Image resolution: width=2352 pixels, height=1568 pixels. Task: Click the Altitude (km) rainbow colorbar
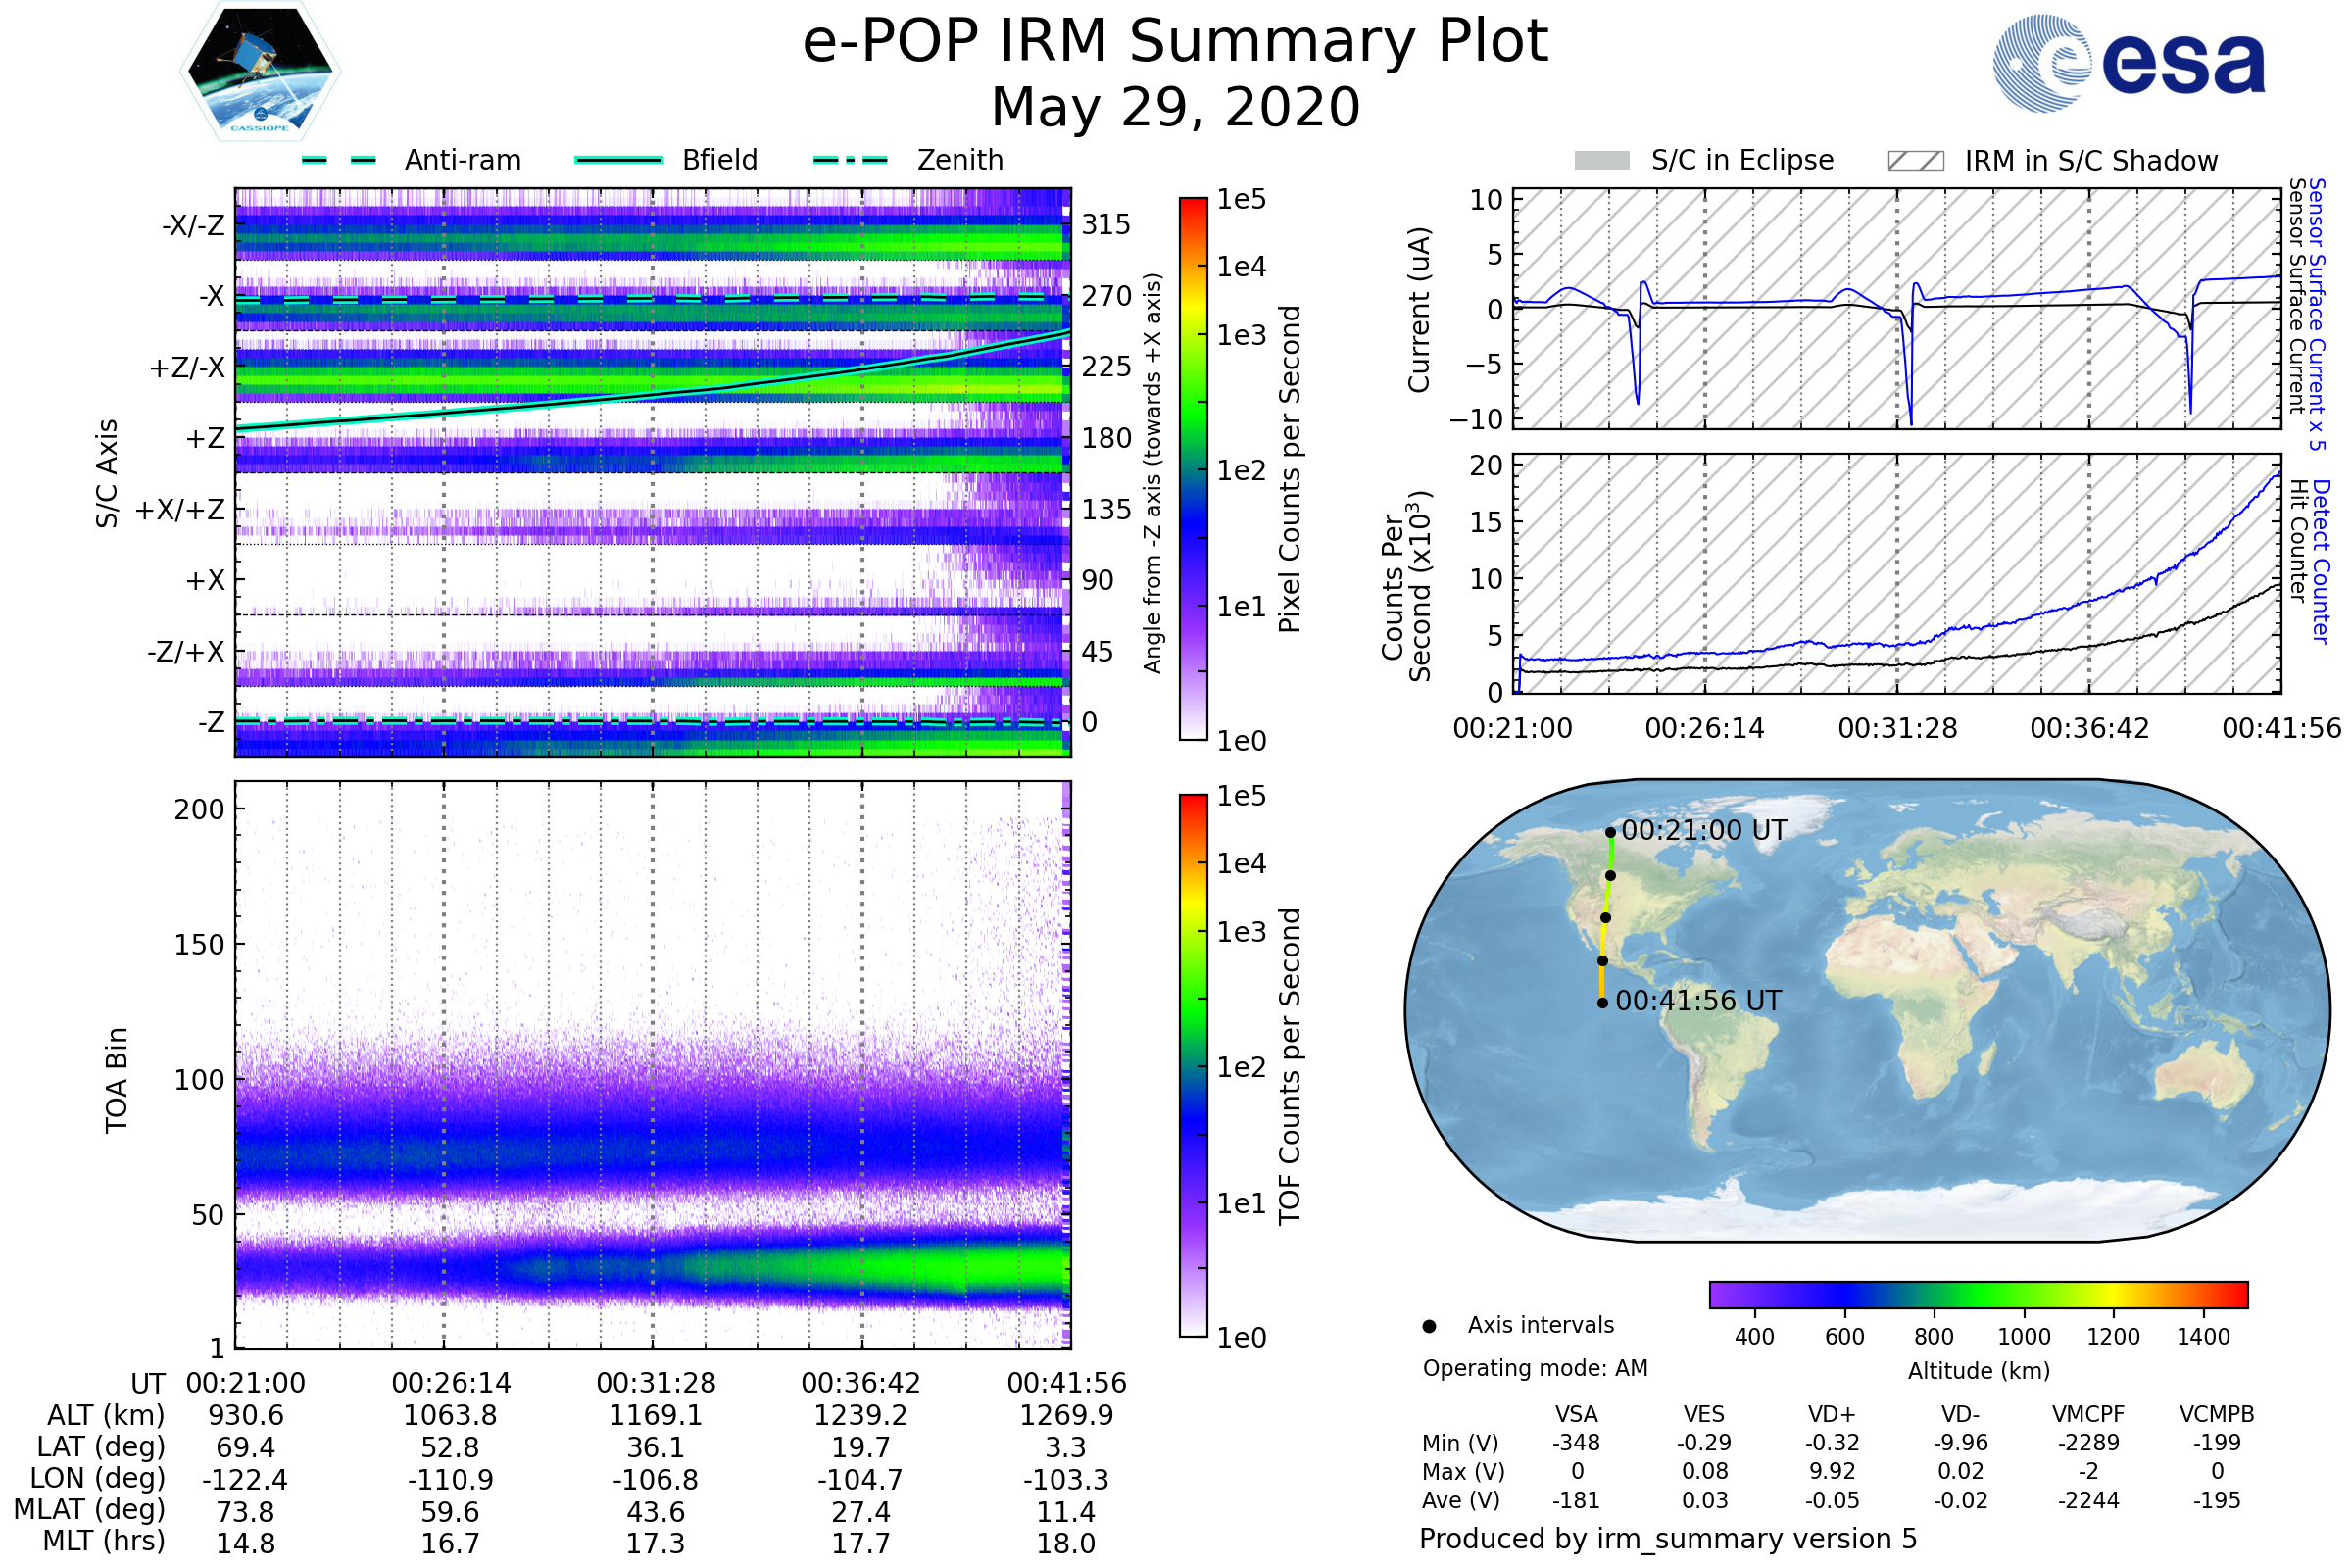(x=1978, y=1294)
